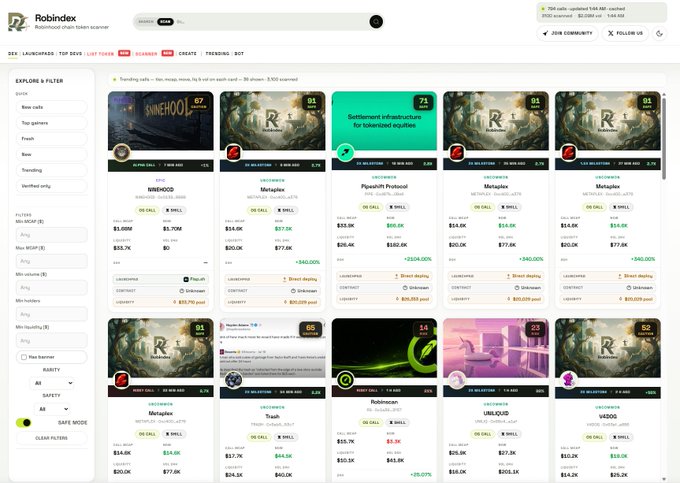
Task: Apply the Trending quick filter in sidebar
Action: [52, 170]
